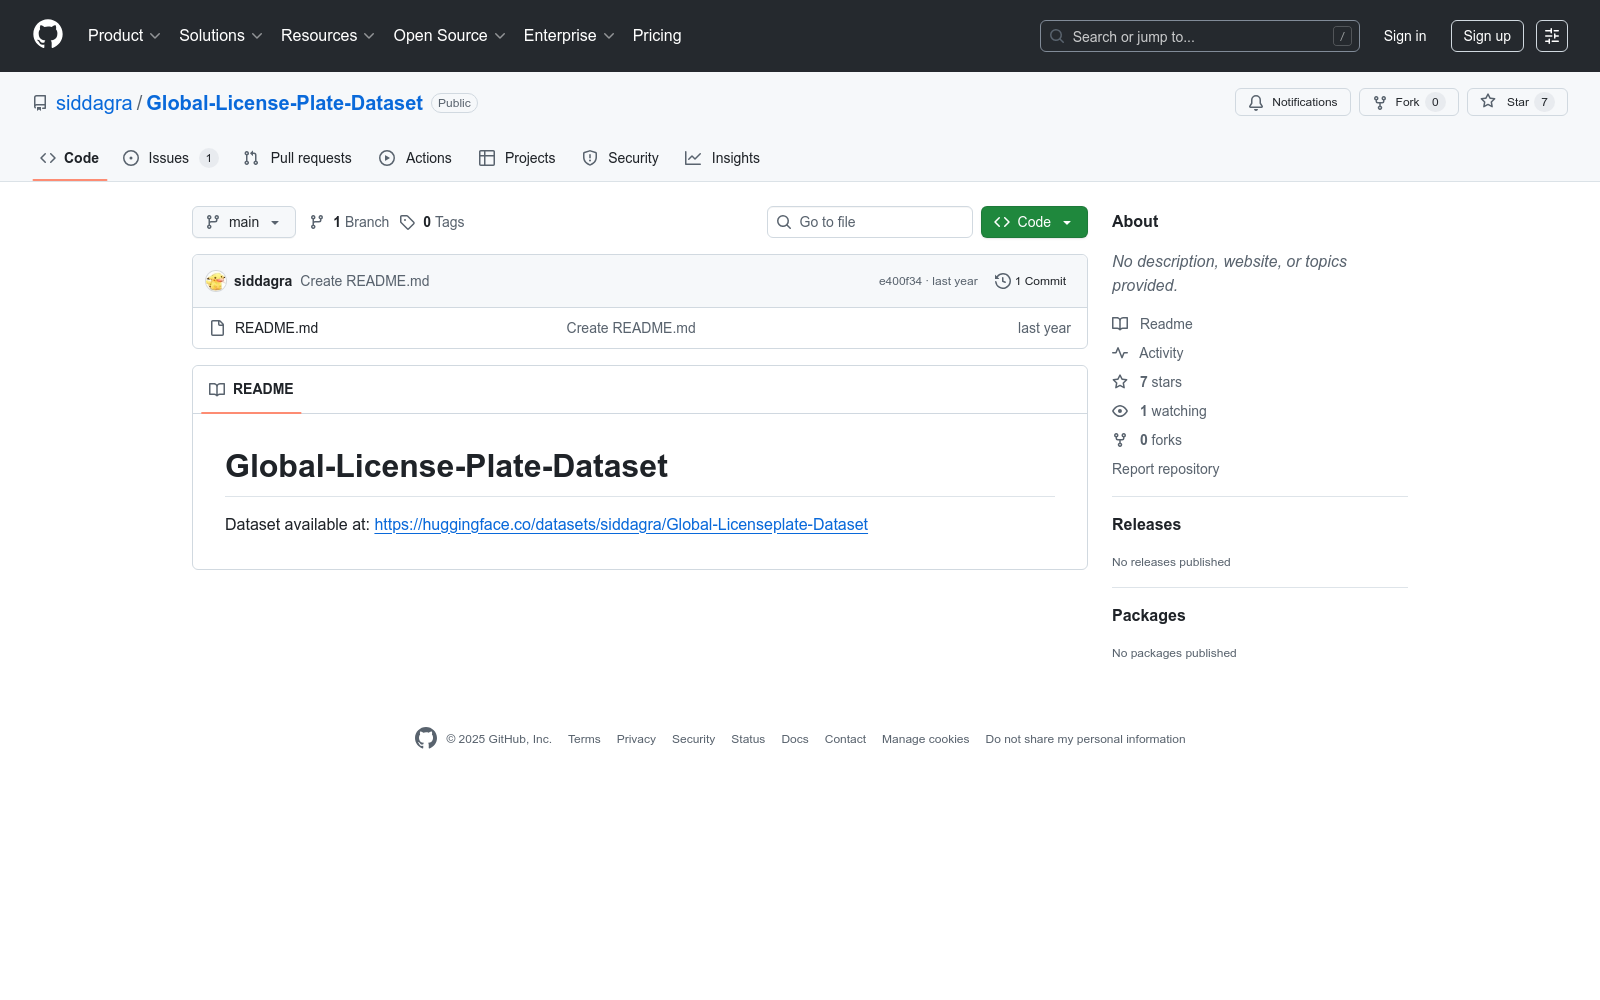Screen dimensions: 1600x1000
Task: Click the siddagra avatar in commit row
Action: (x=216, y=281)
